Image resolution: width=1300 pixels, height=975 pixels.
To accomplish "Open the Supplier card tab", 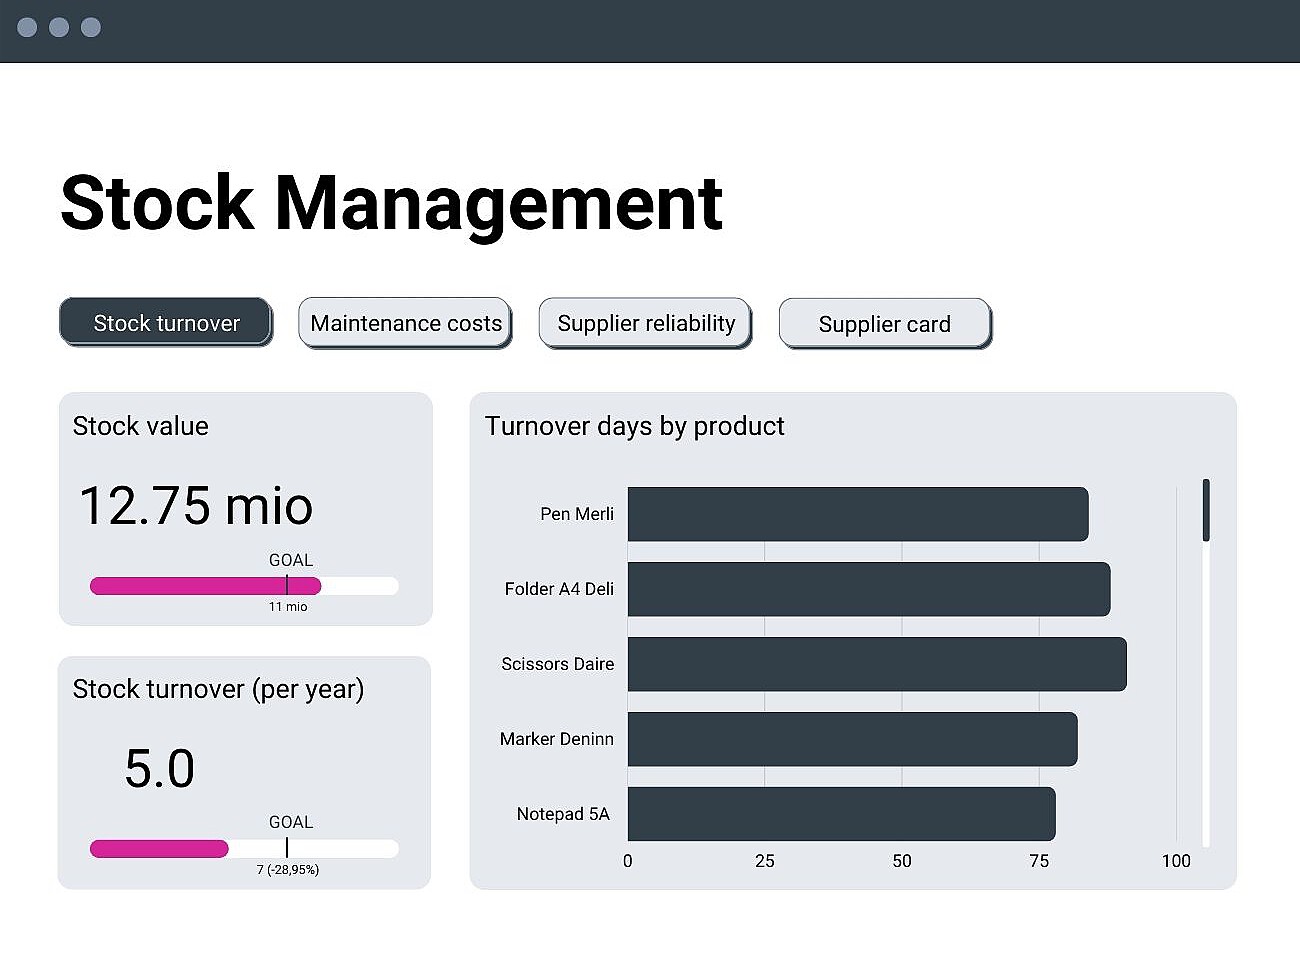I will [x=884, y=323].
